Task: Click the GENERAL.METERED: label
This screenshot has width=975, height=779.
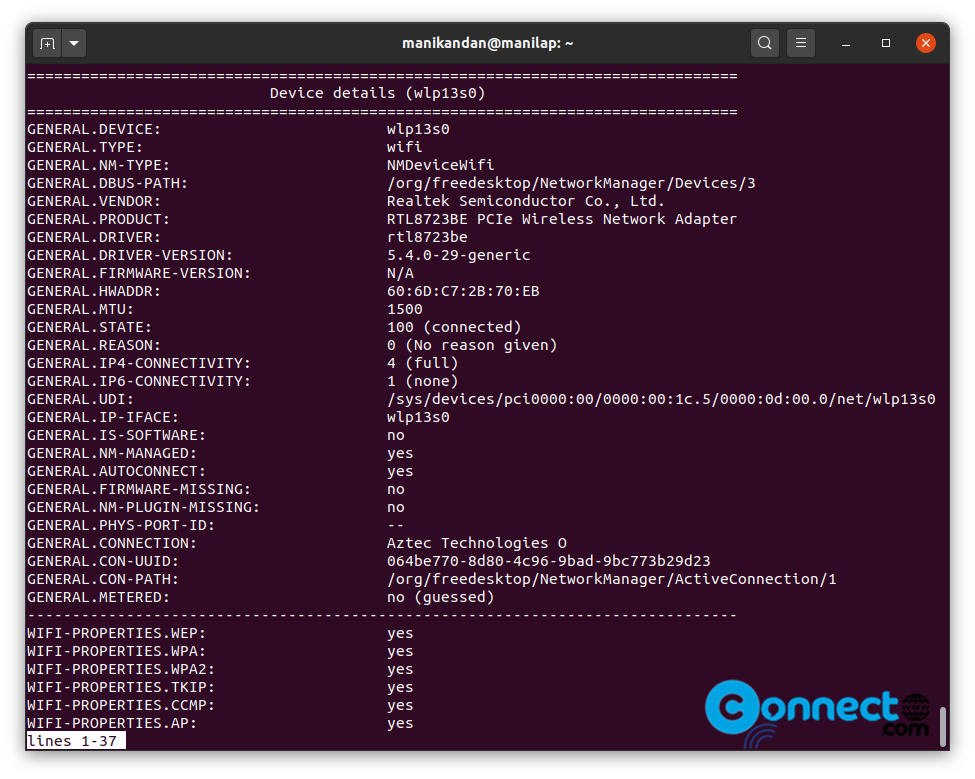Action: pos(98,597)
